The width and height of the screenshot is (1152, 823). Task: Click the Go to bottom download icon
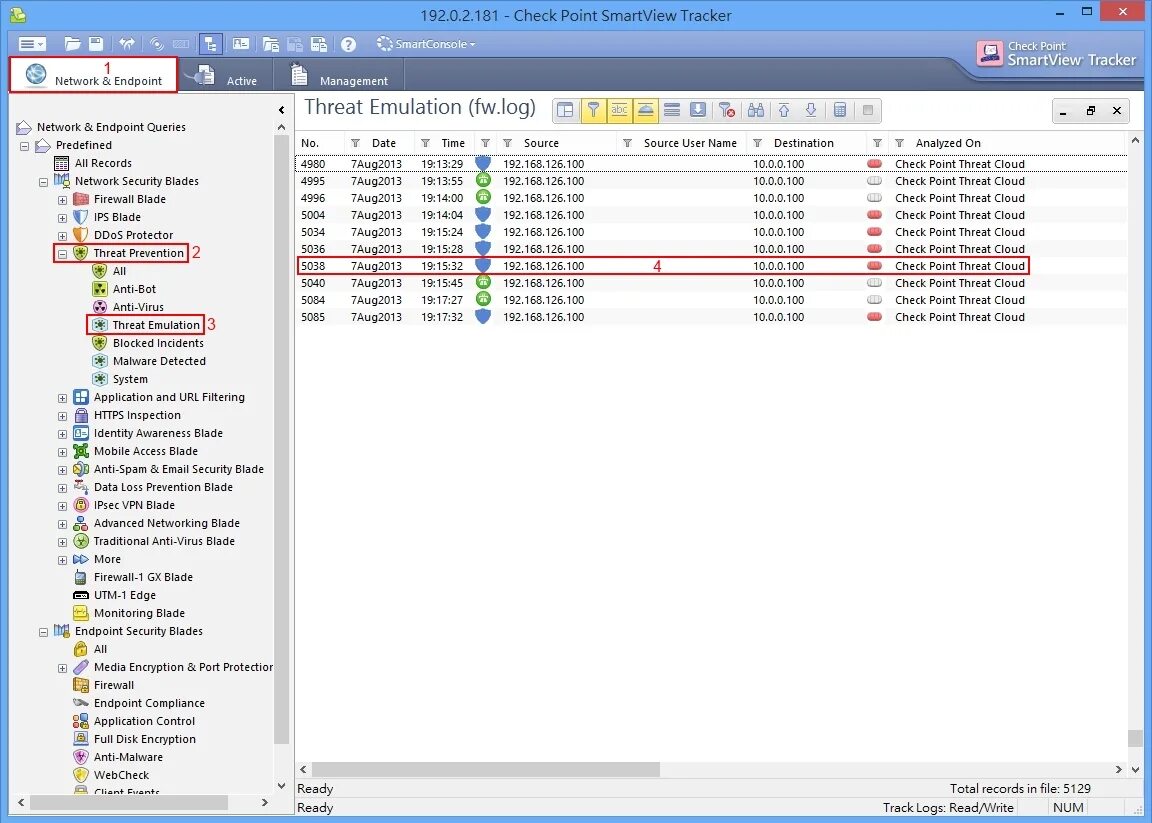(698, 110)
